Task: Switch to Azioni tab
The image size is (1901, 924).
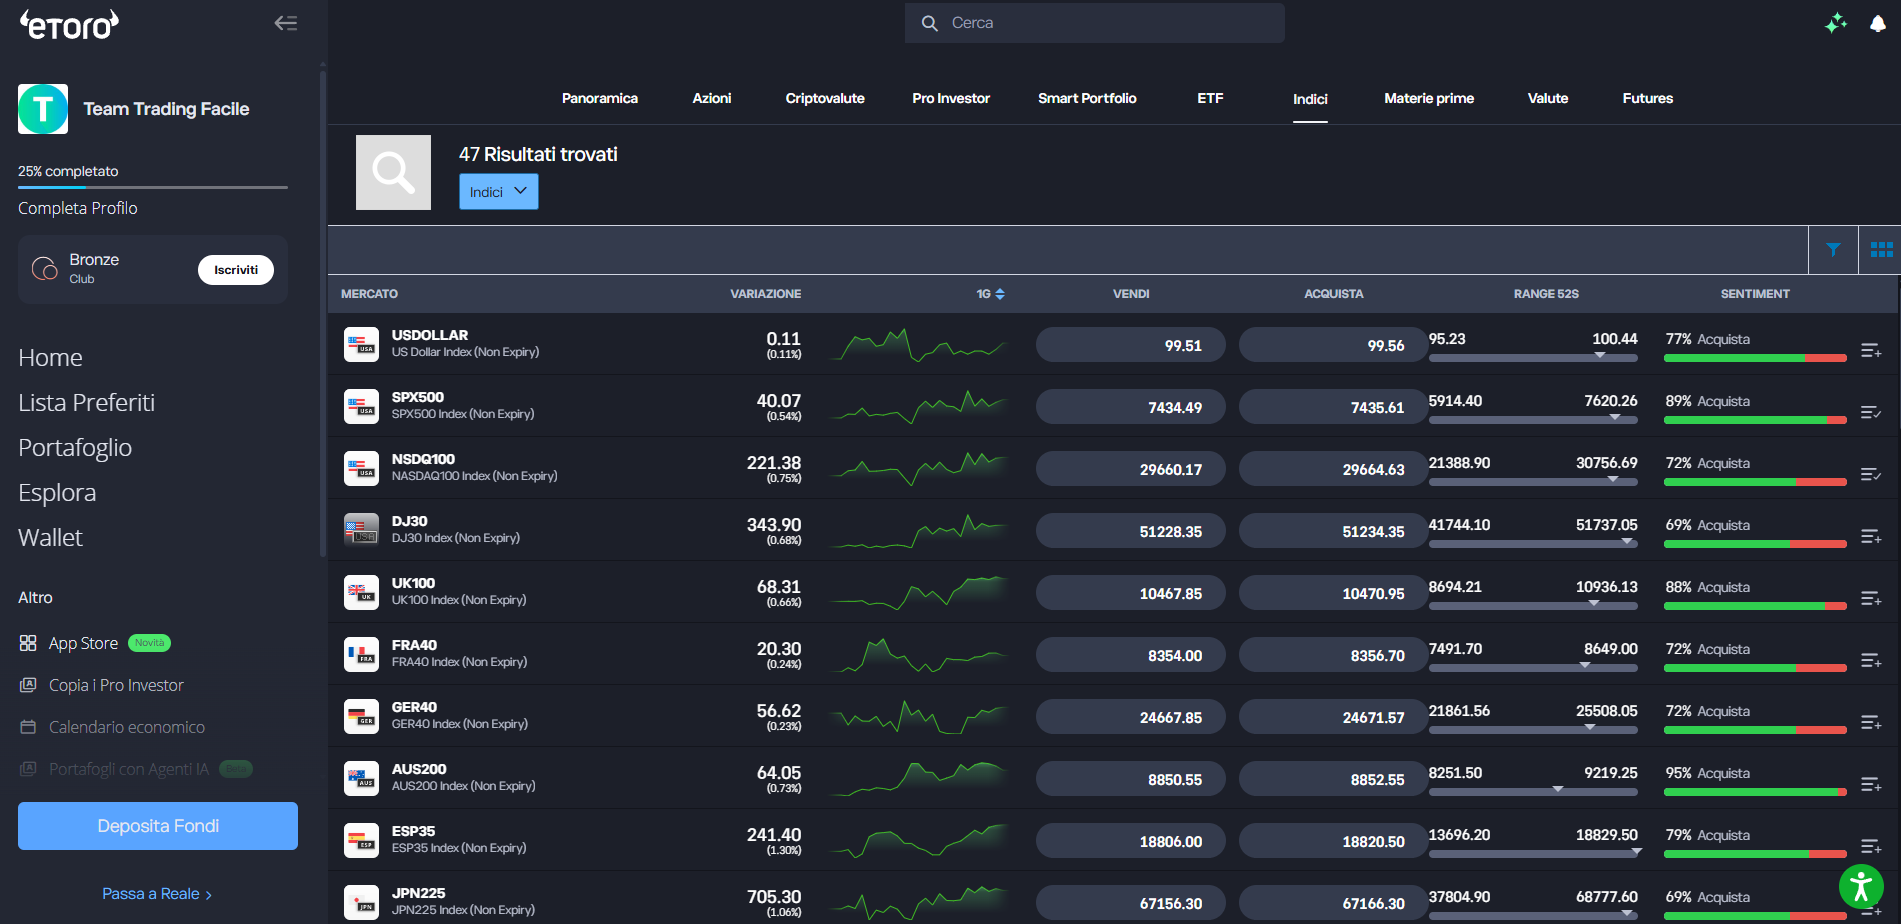Action: point(712,98)
